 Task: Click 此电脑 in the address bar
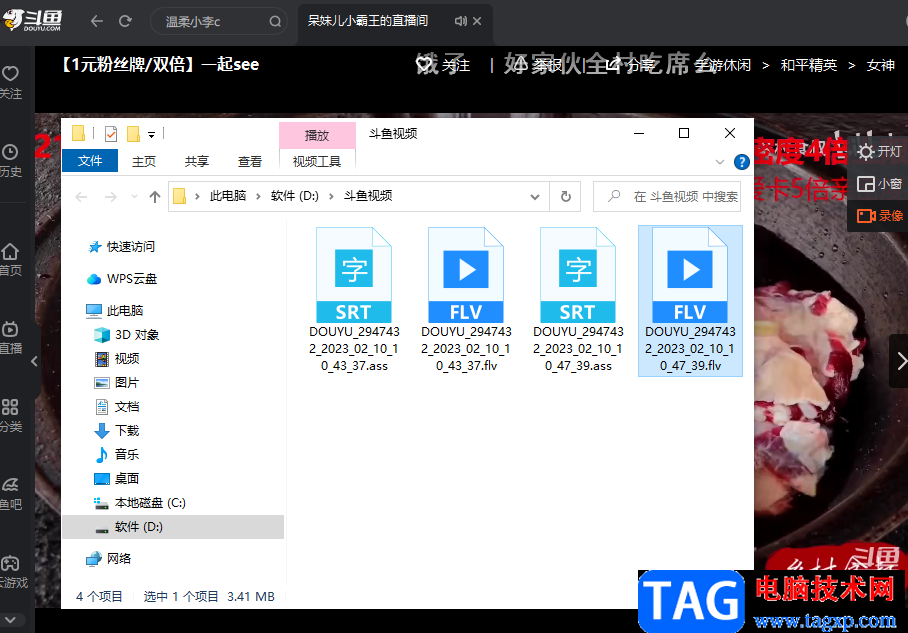(228, 196)
